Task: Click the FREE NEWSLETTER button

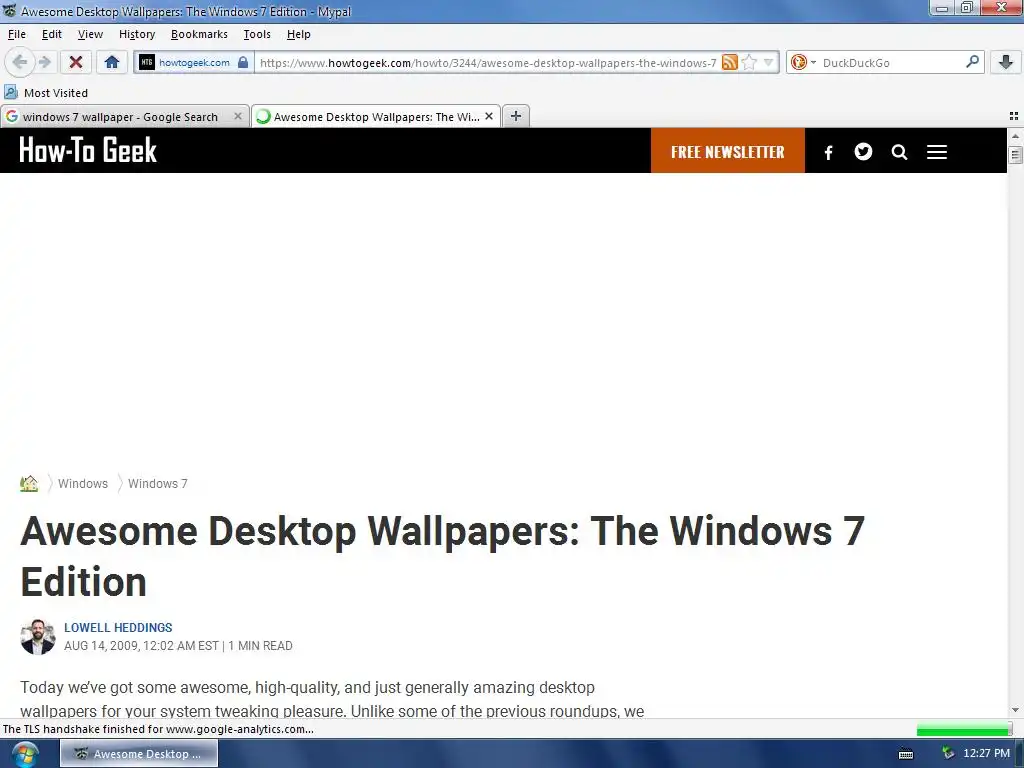Action: coord(728,152)
